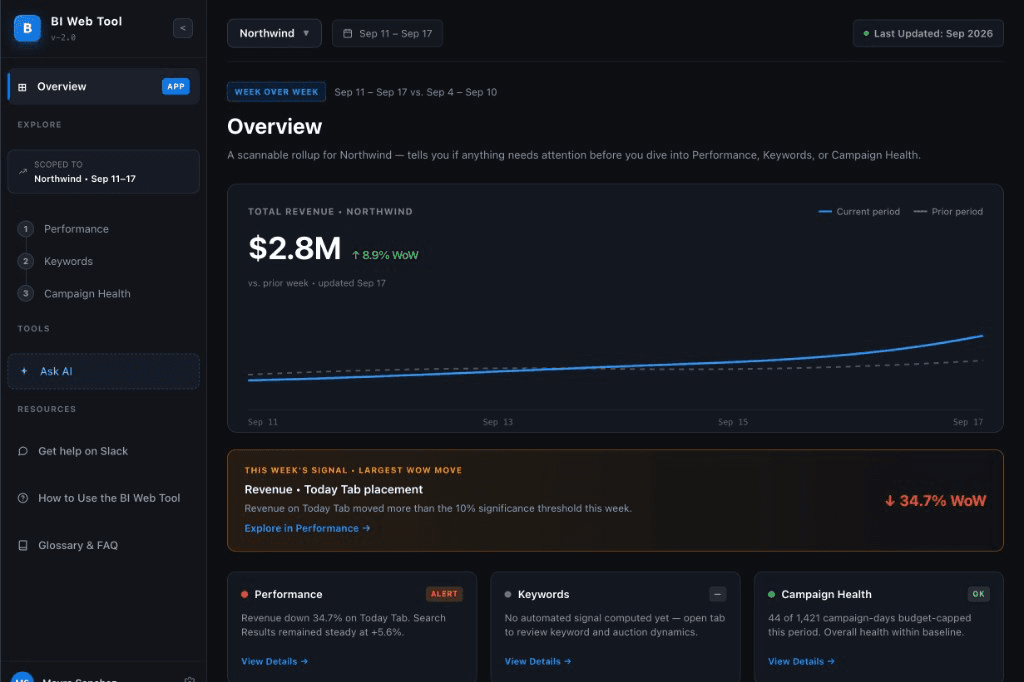The height and width of the screenshot is (682, 1024).
Task: Click the user avatar at sidebar bottom
Action: coord(23,677)
